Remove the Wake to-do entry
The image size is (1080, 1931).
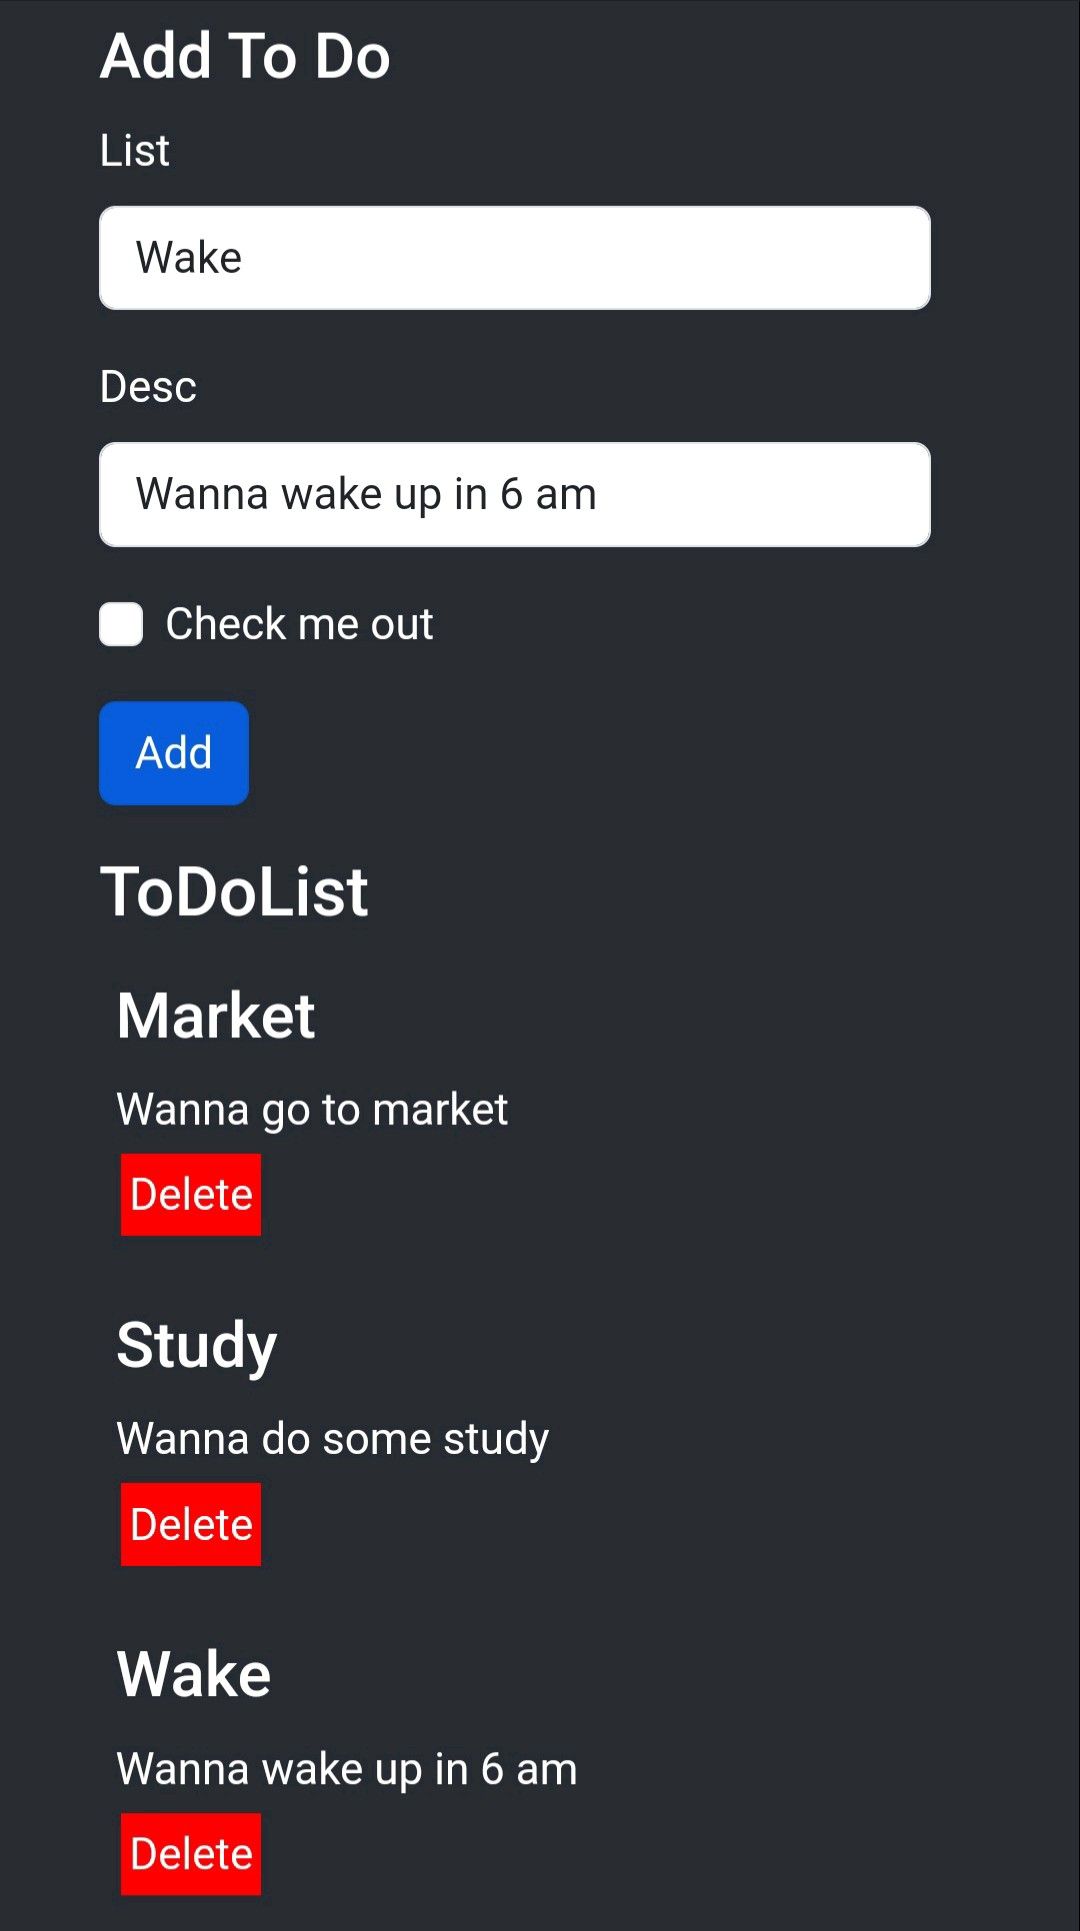(191, 1854)
